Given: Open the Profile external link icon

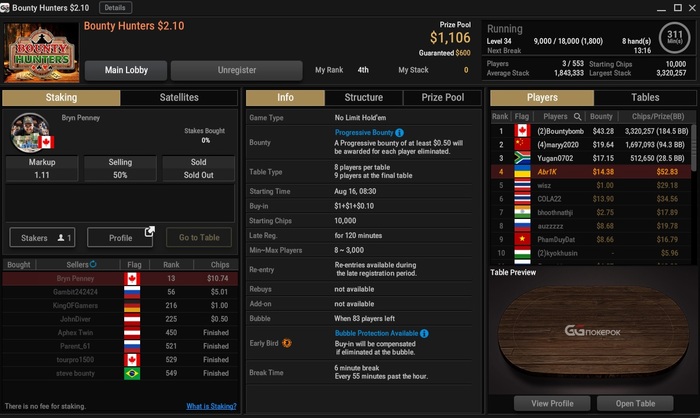Looking at the screenshot, I should pyautogui.click(x=150, y=231).
